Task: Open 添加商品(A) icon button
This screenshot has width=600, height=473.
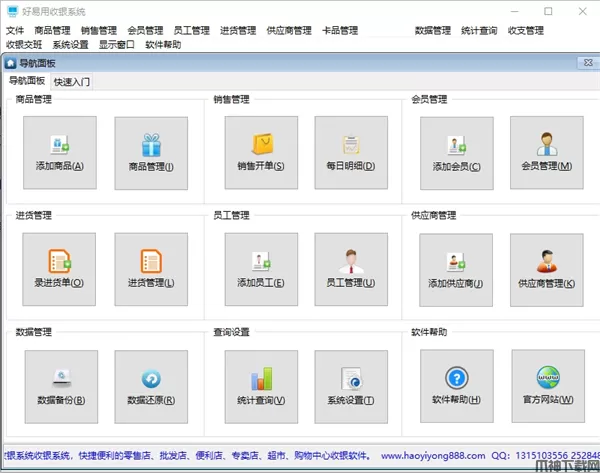Action: pos(60,153)
